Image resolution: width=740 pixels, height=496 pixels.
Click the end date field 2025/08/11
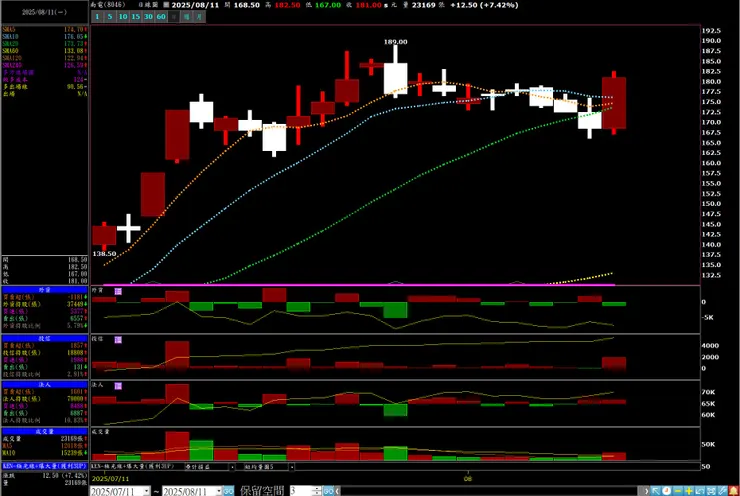[188, 491]
